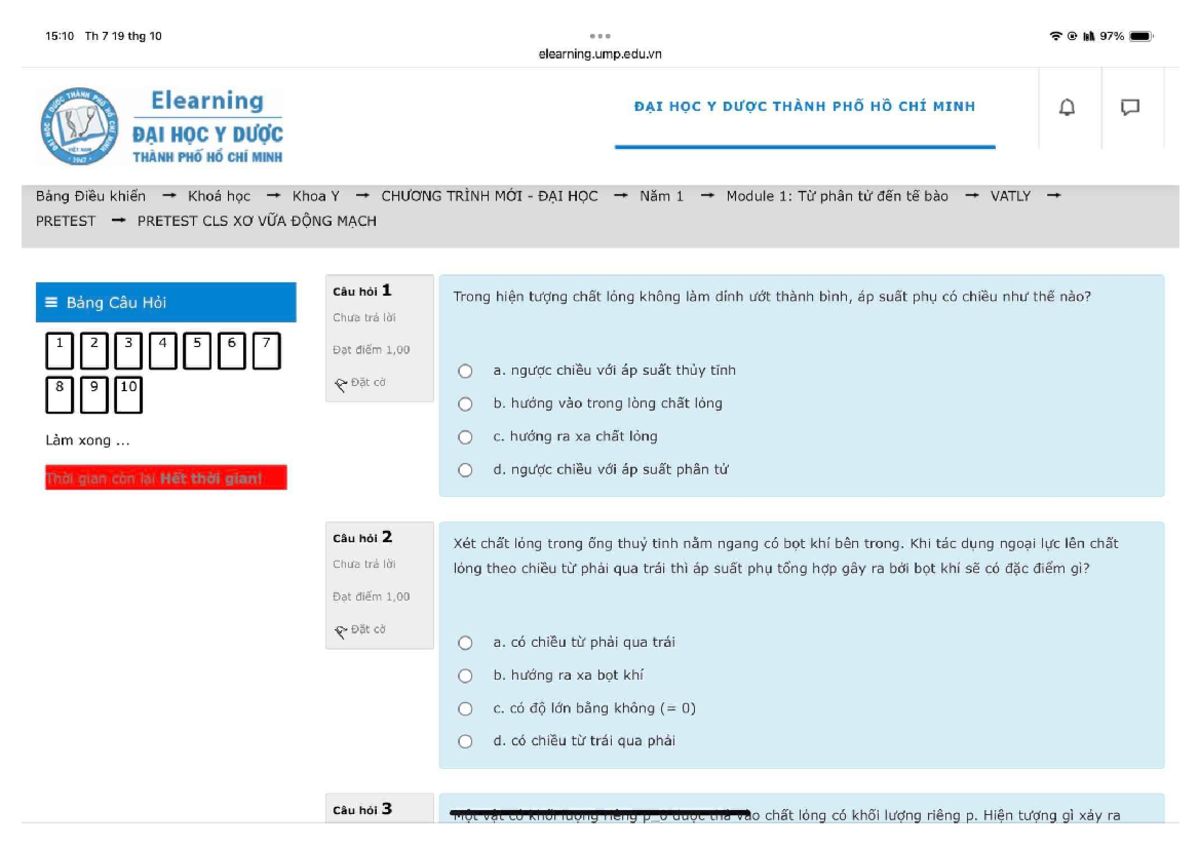This screenshot has height=848, width=1200.
Task: Click the Câu hỏi 3 label
Action: tap(362, 810)
